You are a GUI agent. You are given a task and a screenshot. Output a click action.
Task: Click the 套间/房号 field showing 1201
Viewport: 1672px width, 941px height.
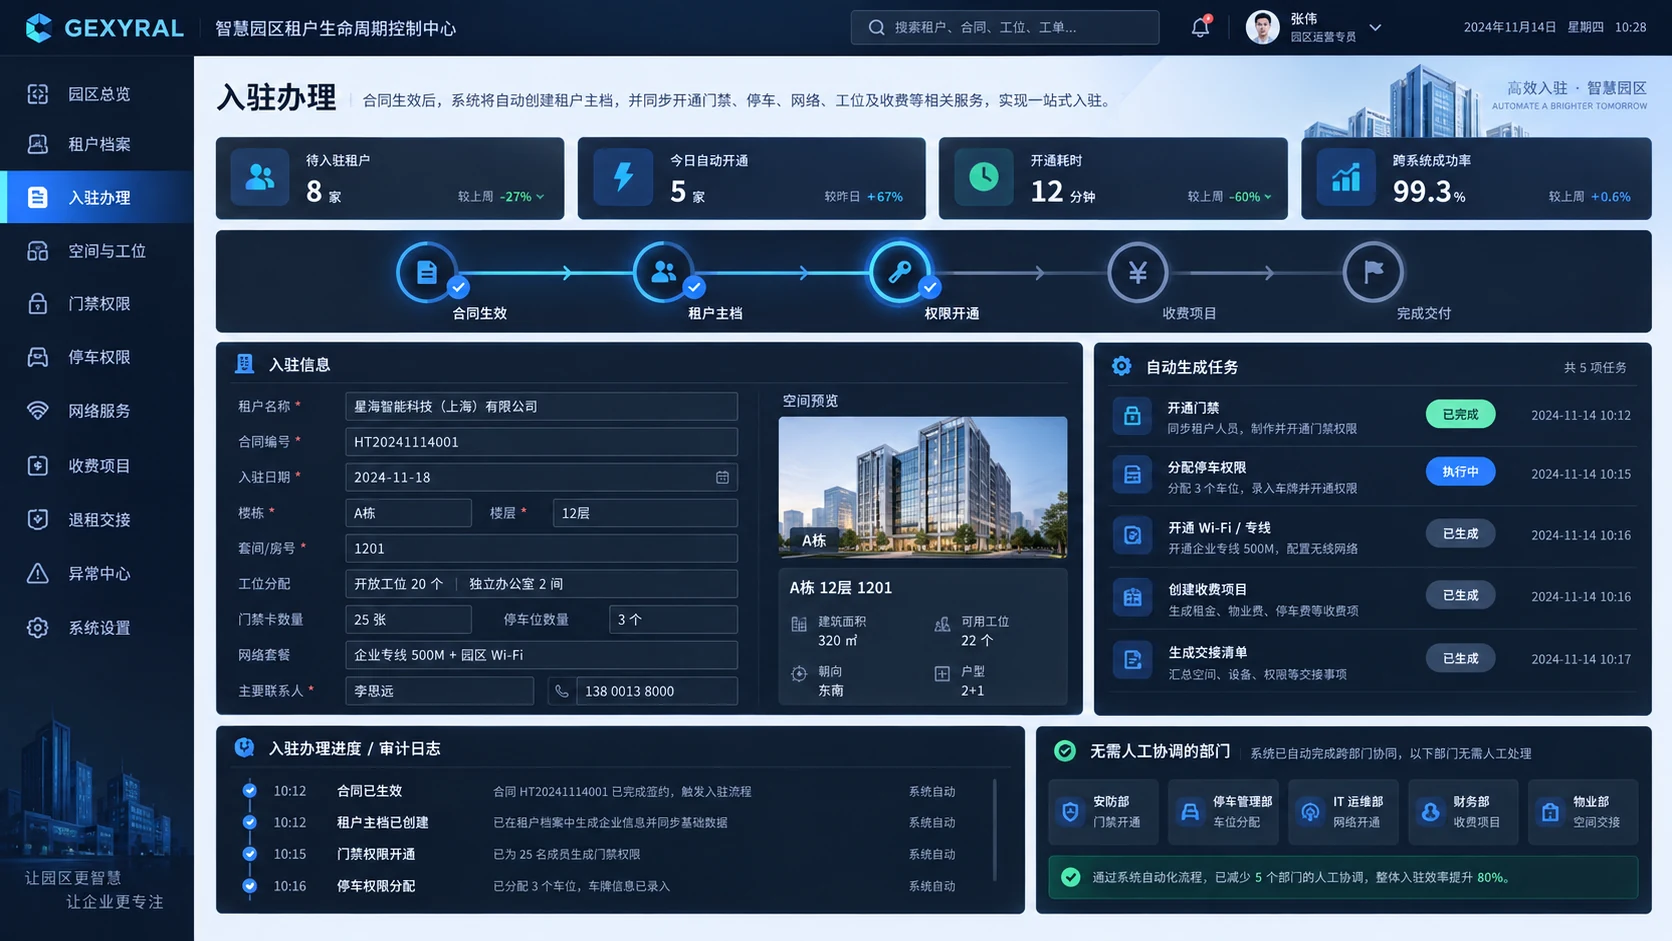[541, 548]
